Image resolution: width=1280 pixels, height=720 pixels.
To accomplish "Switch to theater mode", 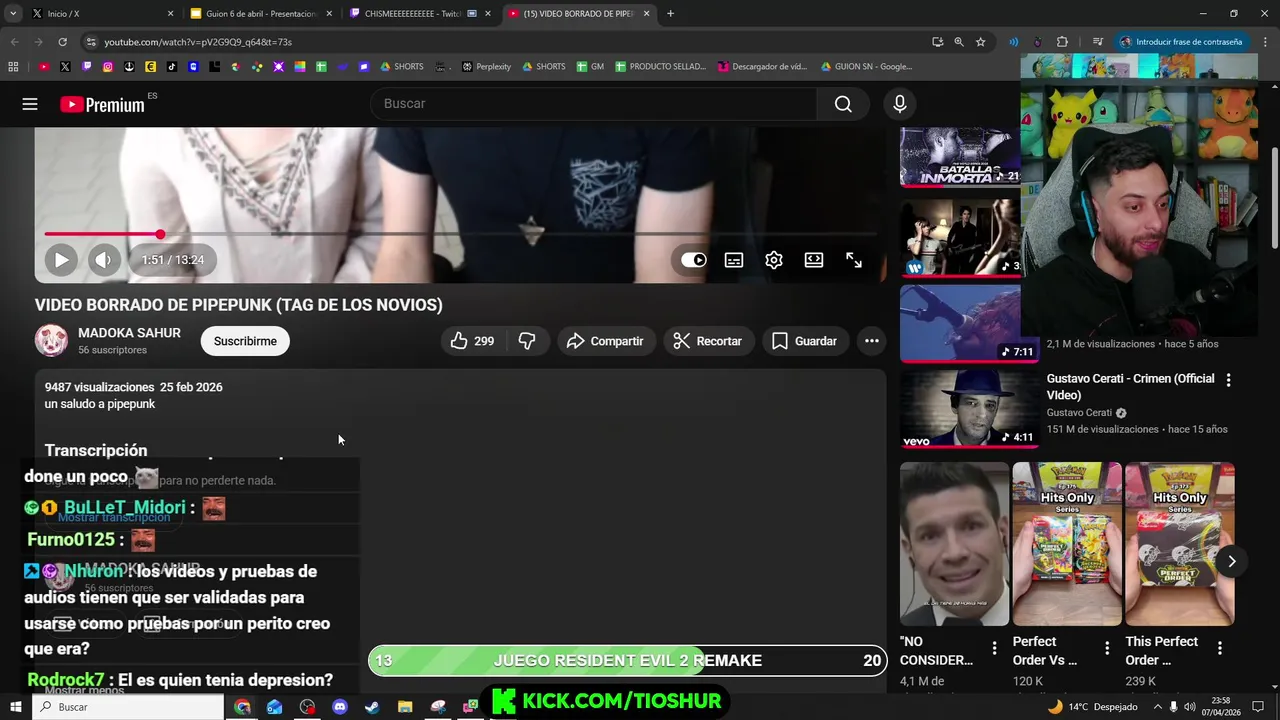I will [814, 260].
